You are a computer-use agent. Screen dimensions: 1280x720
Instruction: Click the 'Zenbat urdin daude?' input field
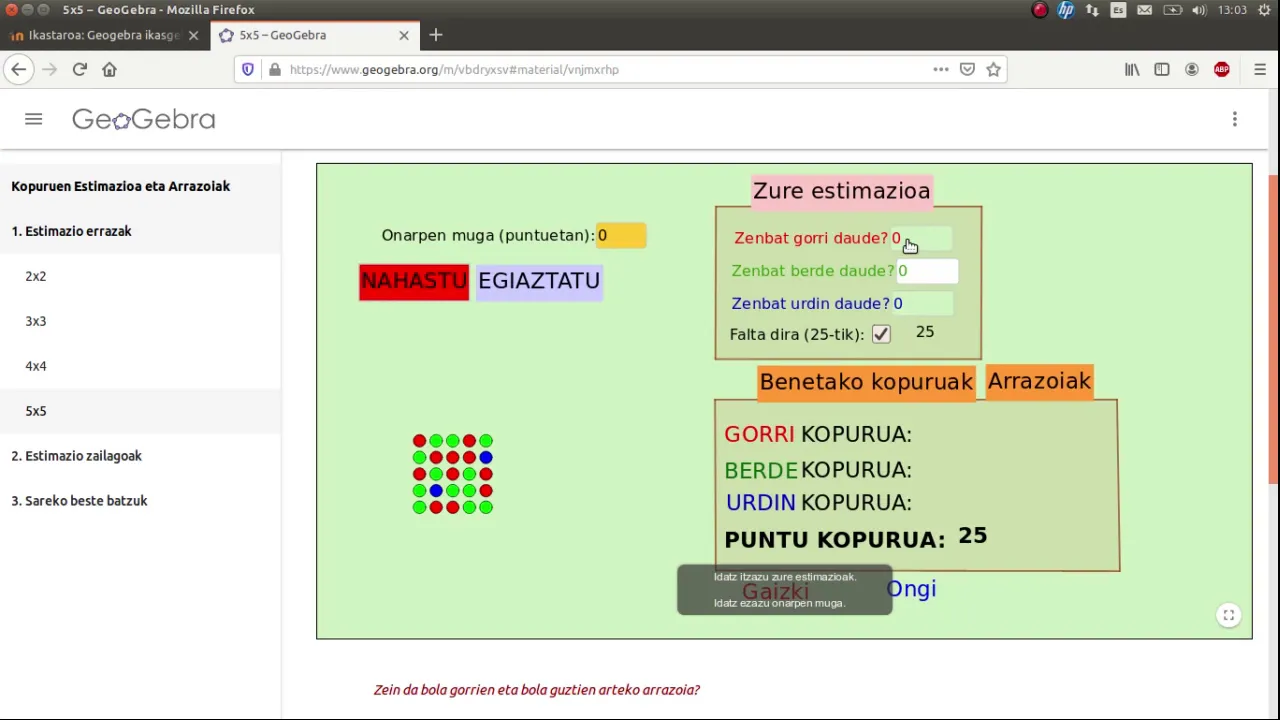pos(922,304)
